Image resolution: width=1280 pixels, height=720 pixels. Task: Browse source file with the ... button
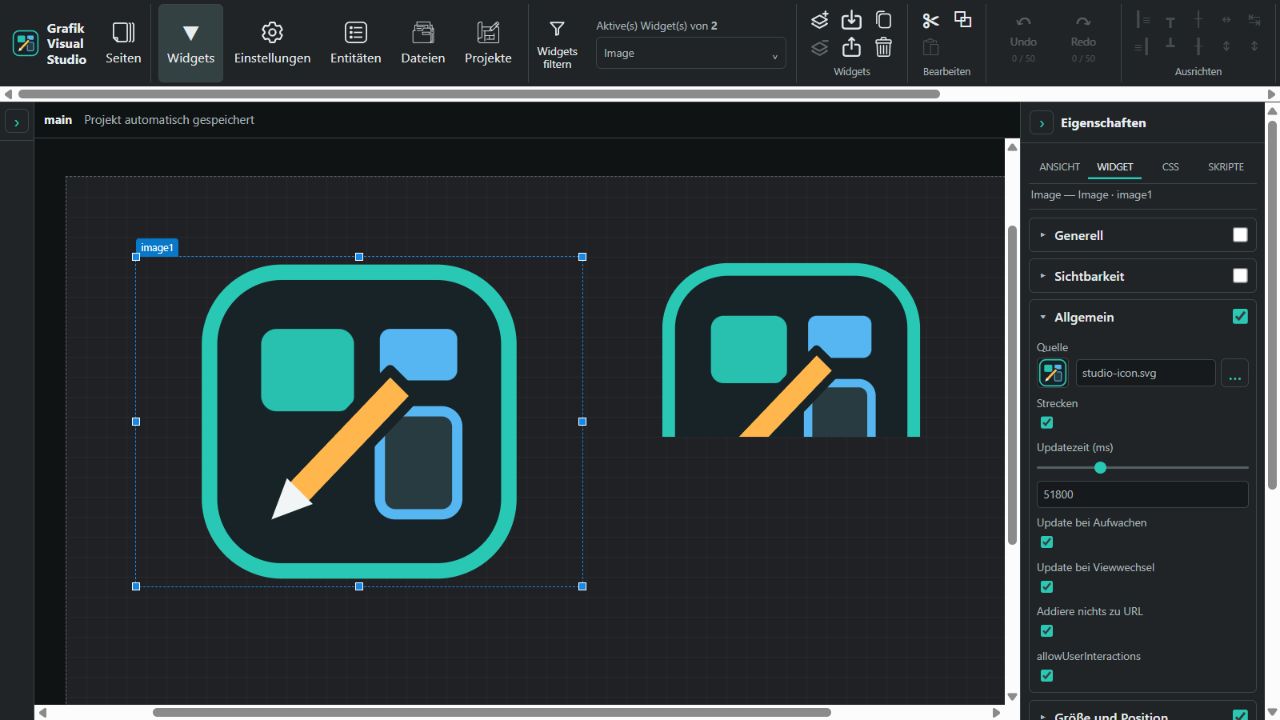pos(1235,373)
